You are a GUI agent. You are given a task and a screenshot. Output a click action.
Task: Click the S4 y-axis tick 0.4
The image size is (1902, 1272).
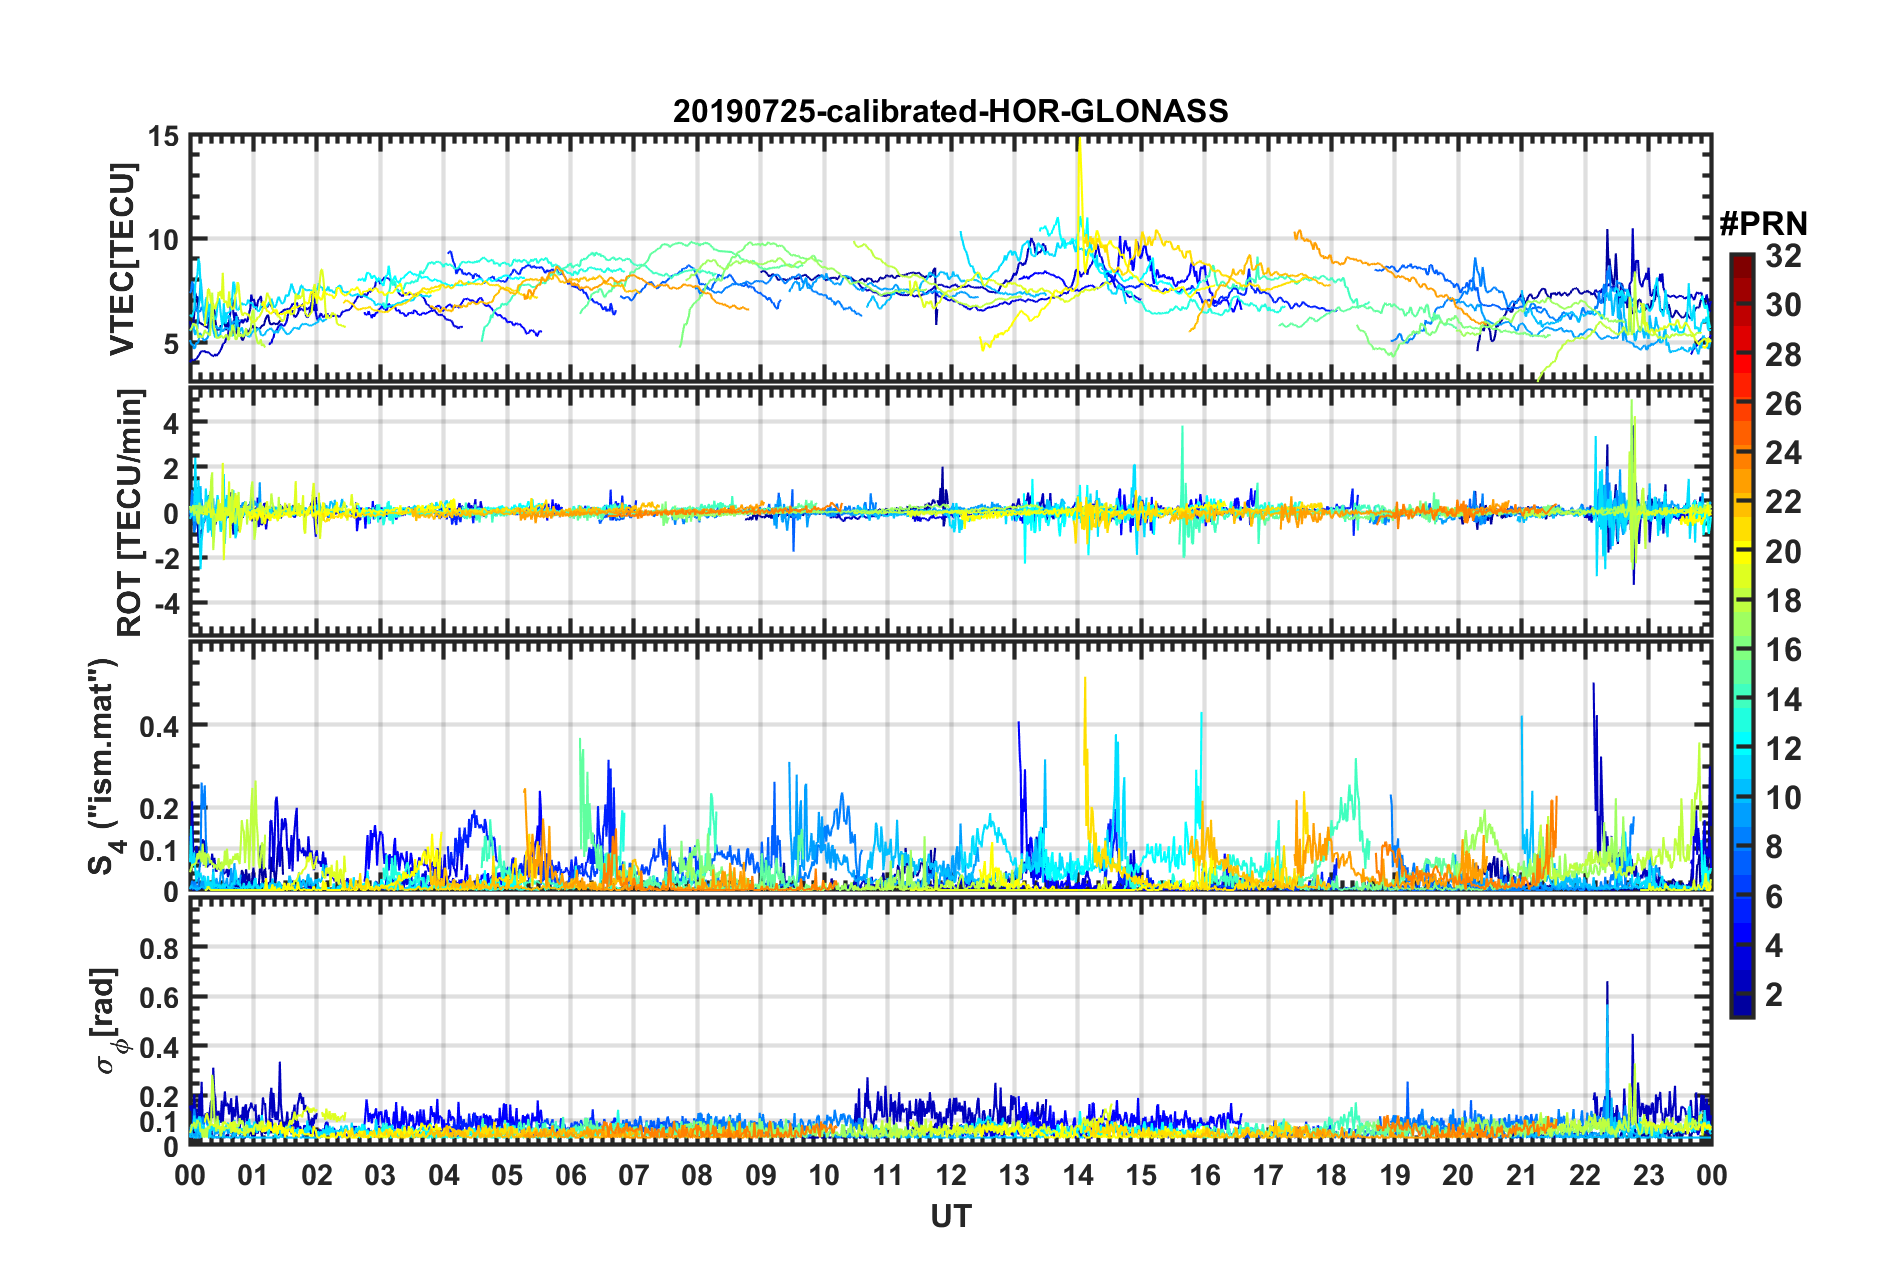point(159,726)
